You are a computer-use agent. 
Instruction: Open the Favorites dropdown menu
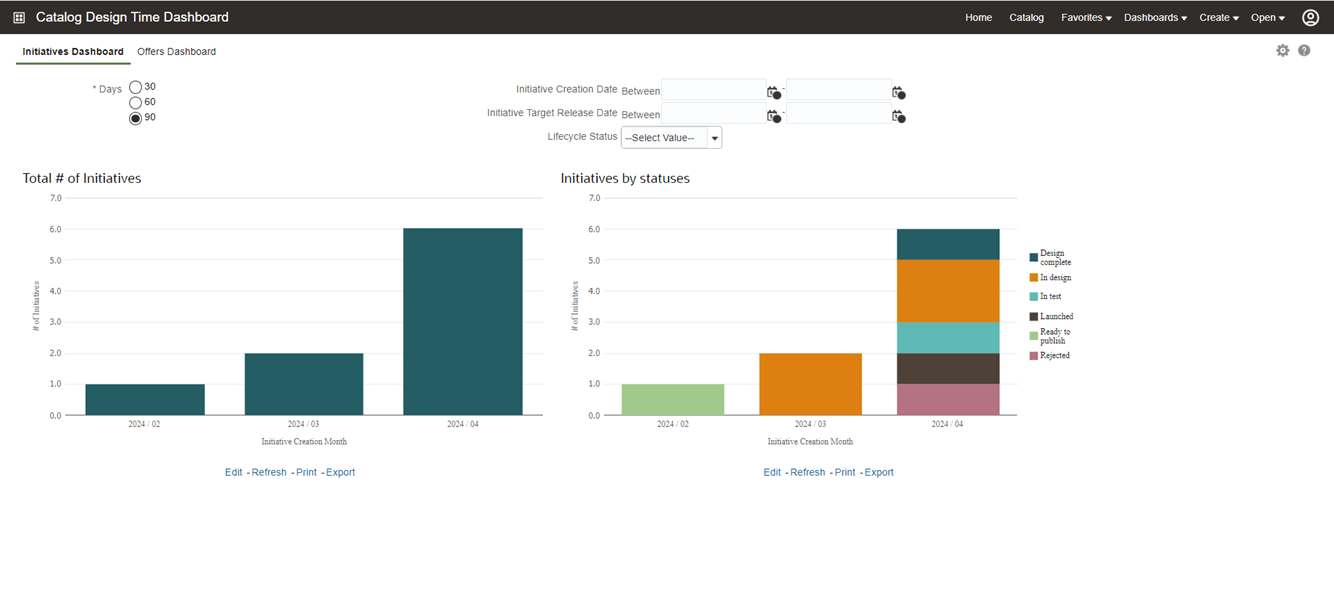[x=1086, y=17]
